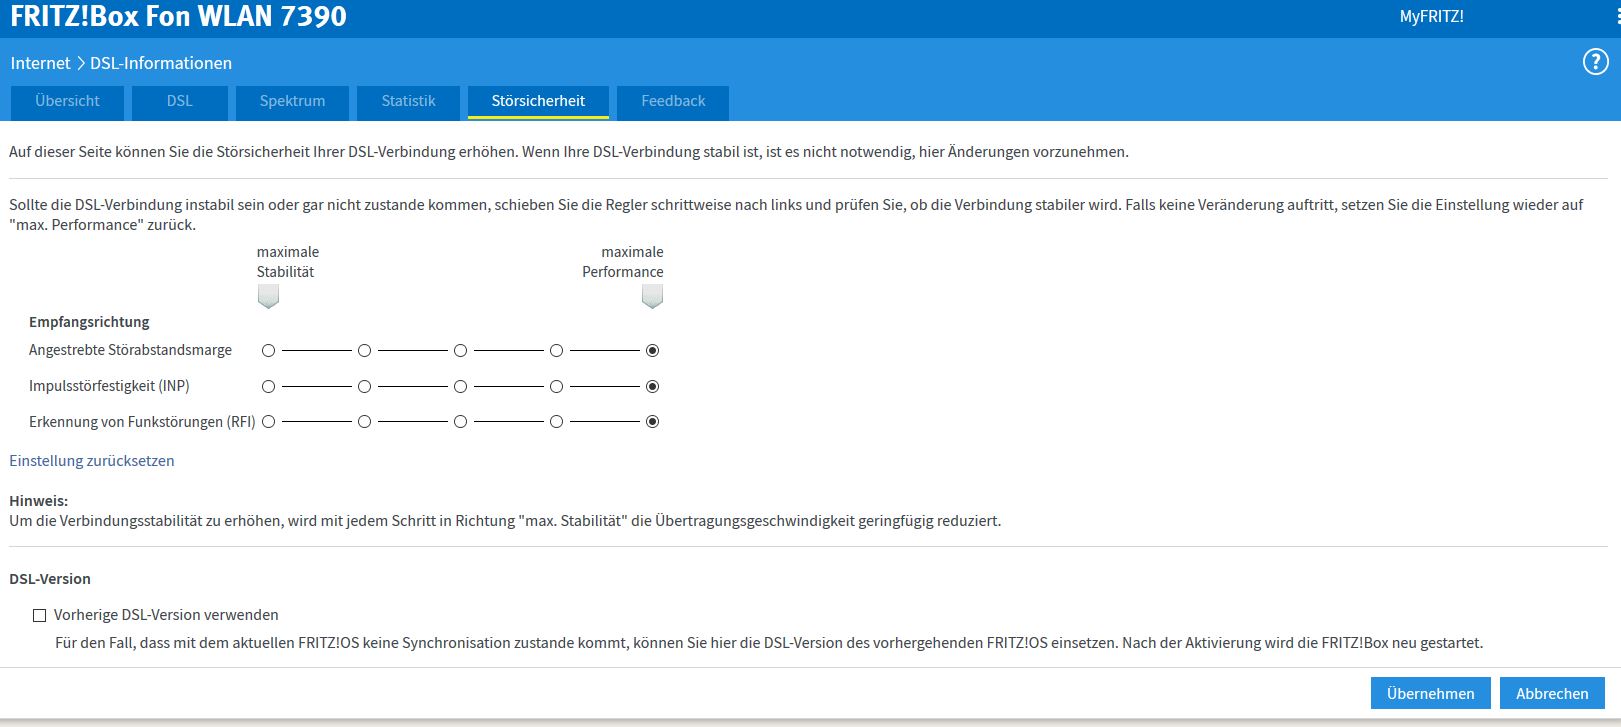Viewport: 1621px width, 727px height.
Task: Click the maximale Performance marker icon
Action: click(x=652, y=297)
